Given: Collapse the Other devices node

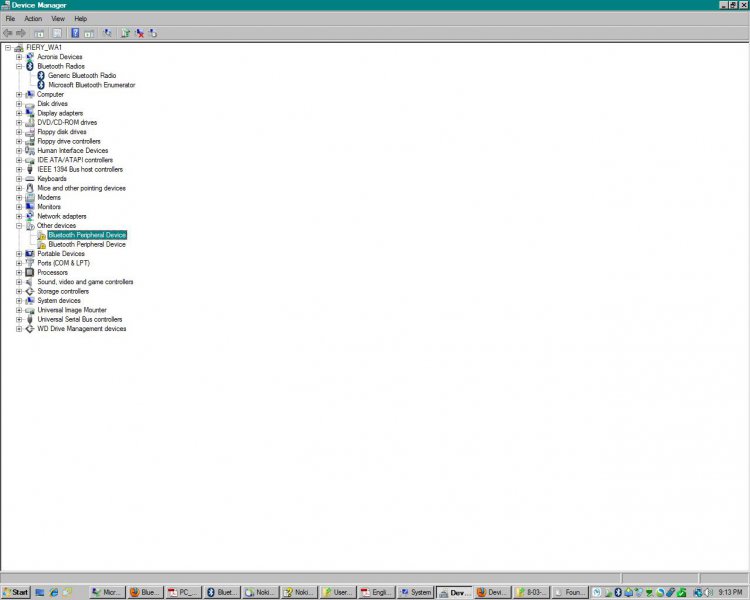Looking at the screenshot, I should (x=19, y=225).
